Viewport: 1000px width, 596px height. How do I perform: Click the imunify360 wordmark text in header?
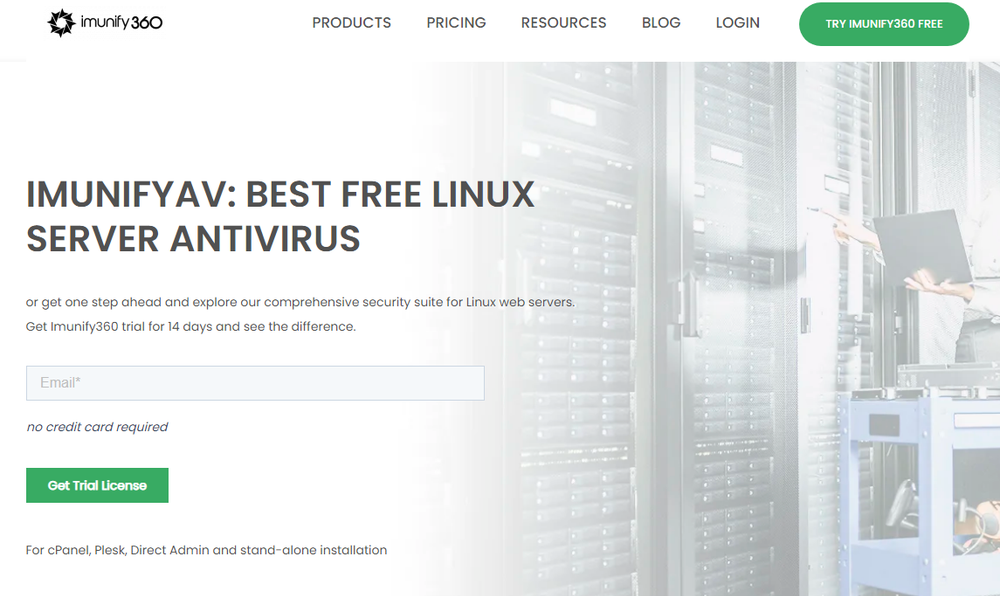[121, 23]
